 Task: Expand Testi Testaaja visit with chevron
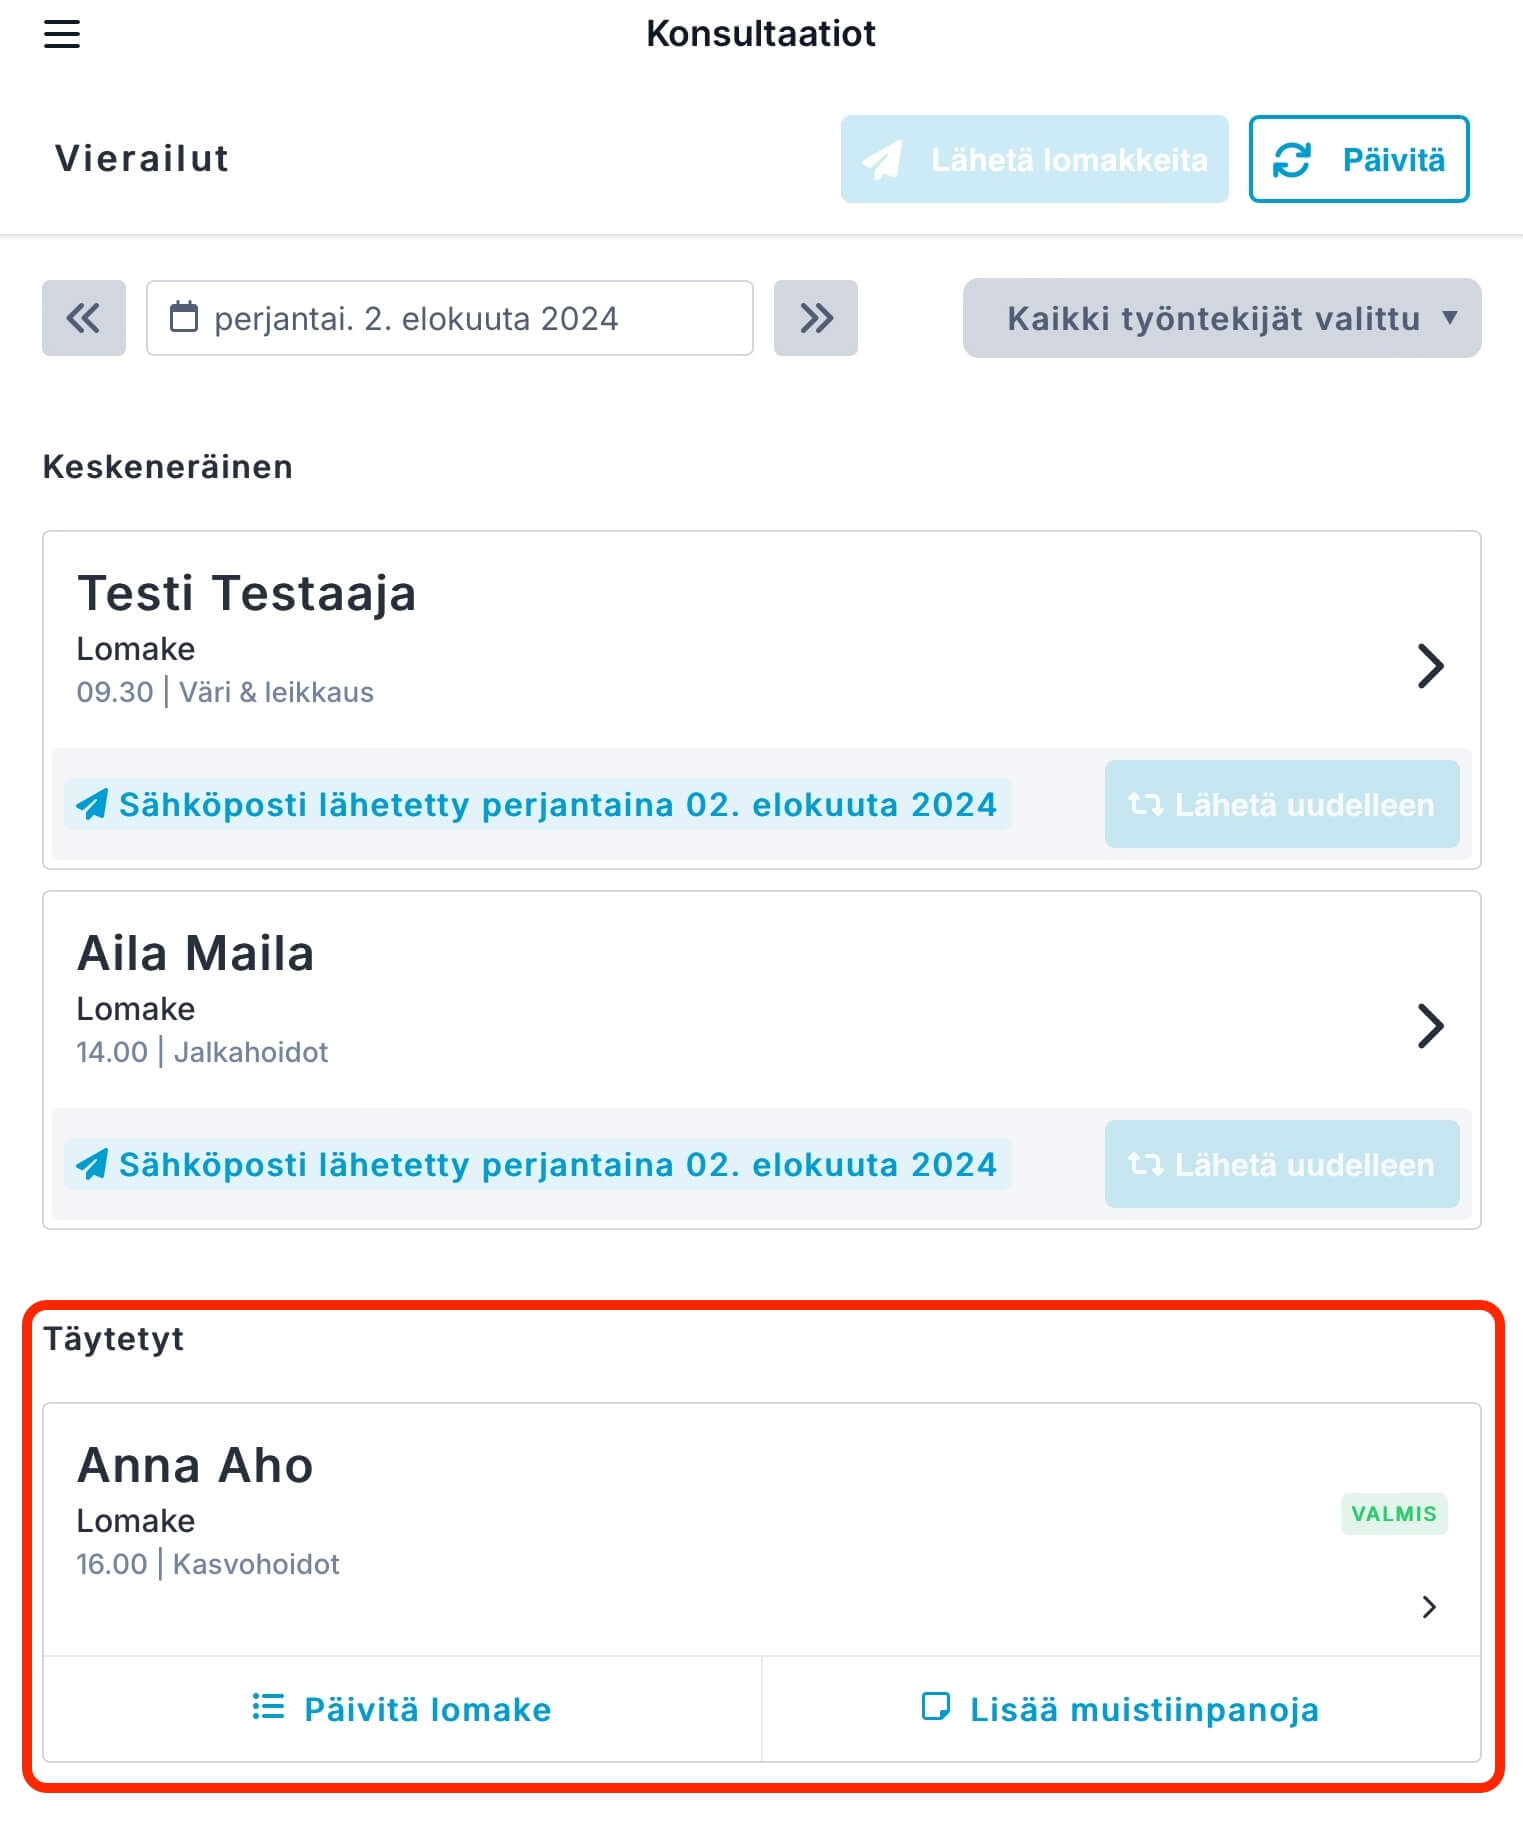(x=1431, y=666)
